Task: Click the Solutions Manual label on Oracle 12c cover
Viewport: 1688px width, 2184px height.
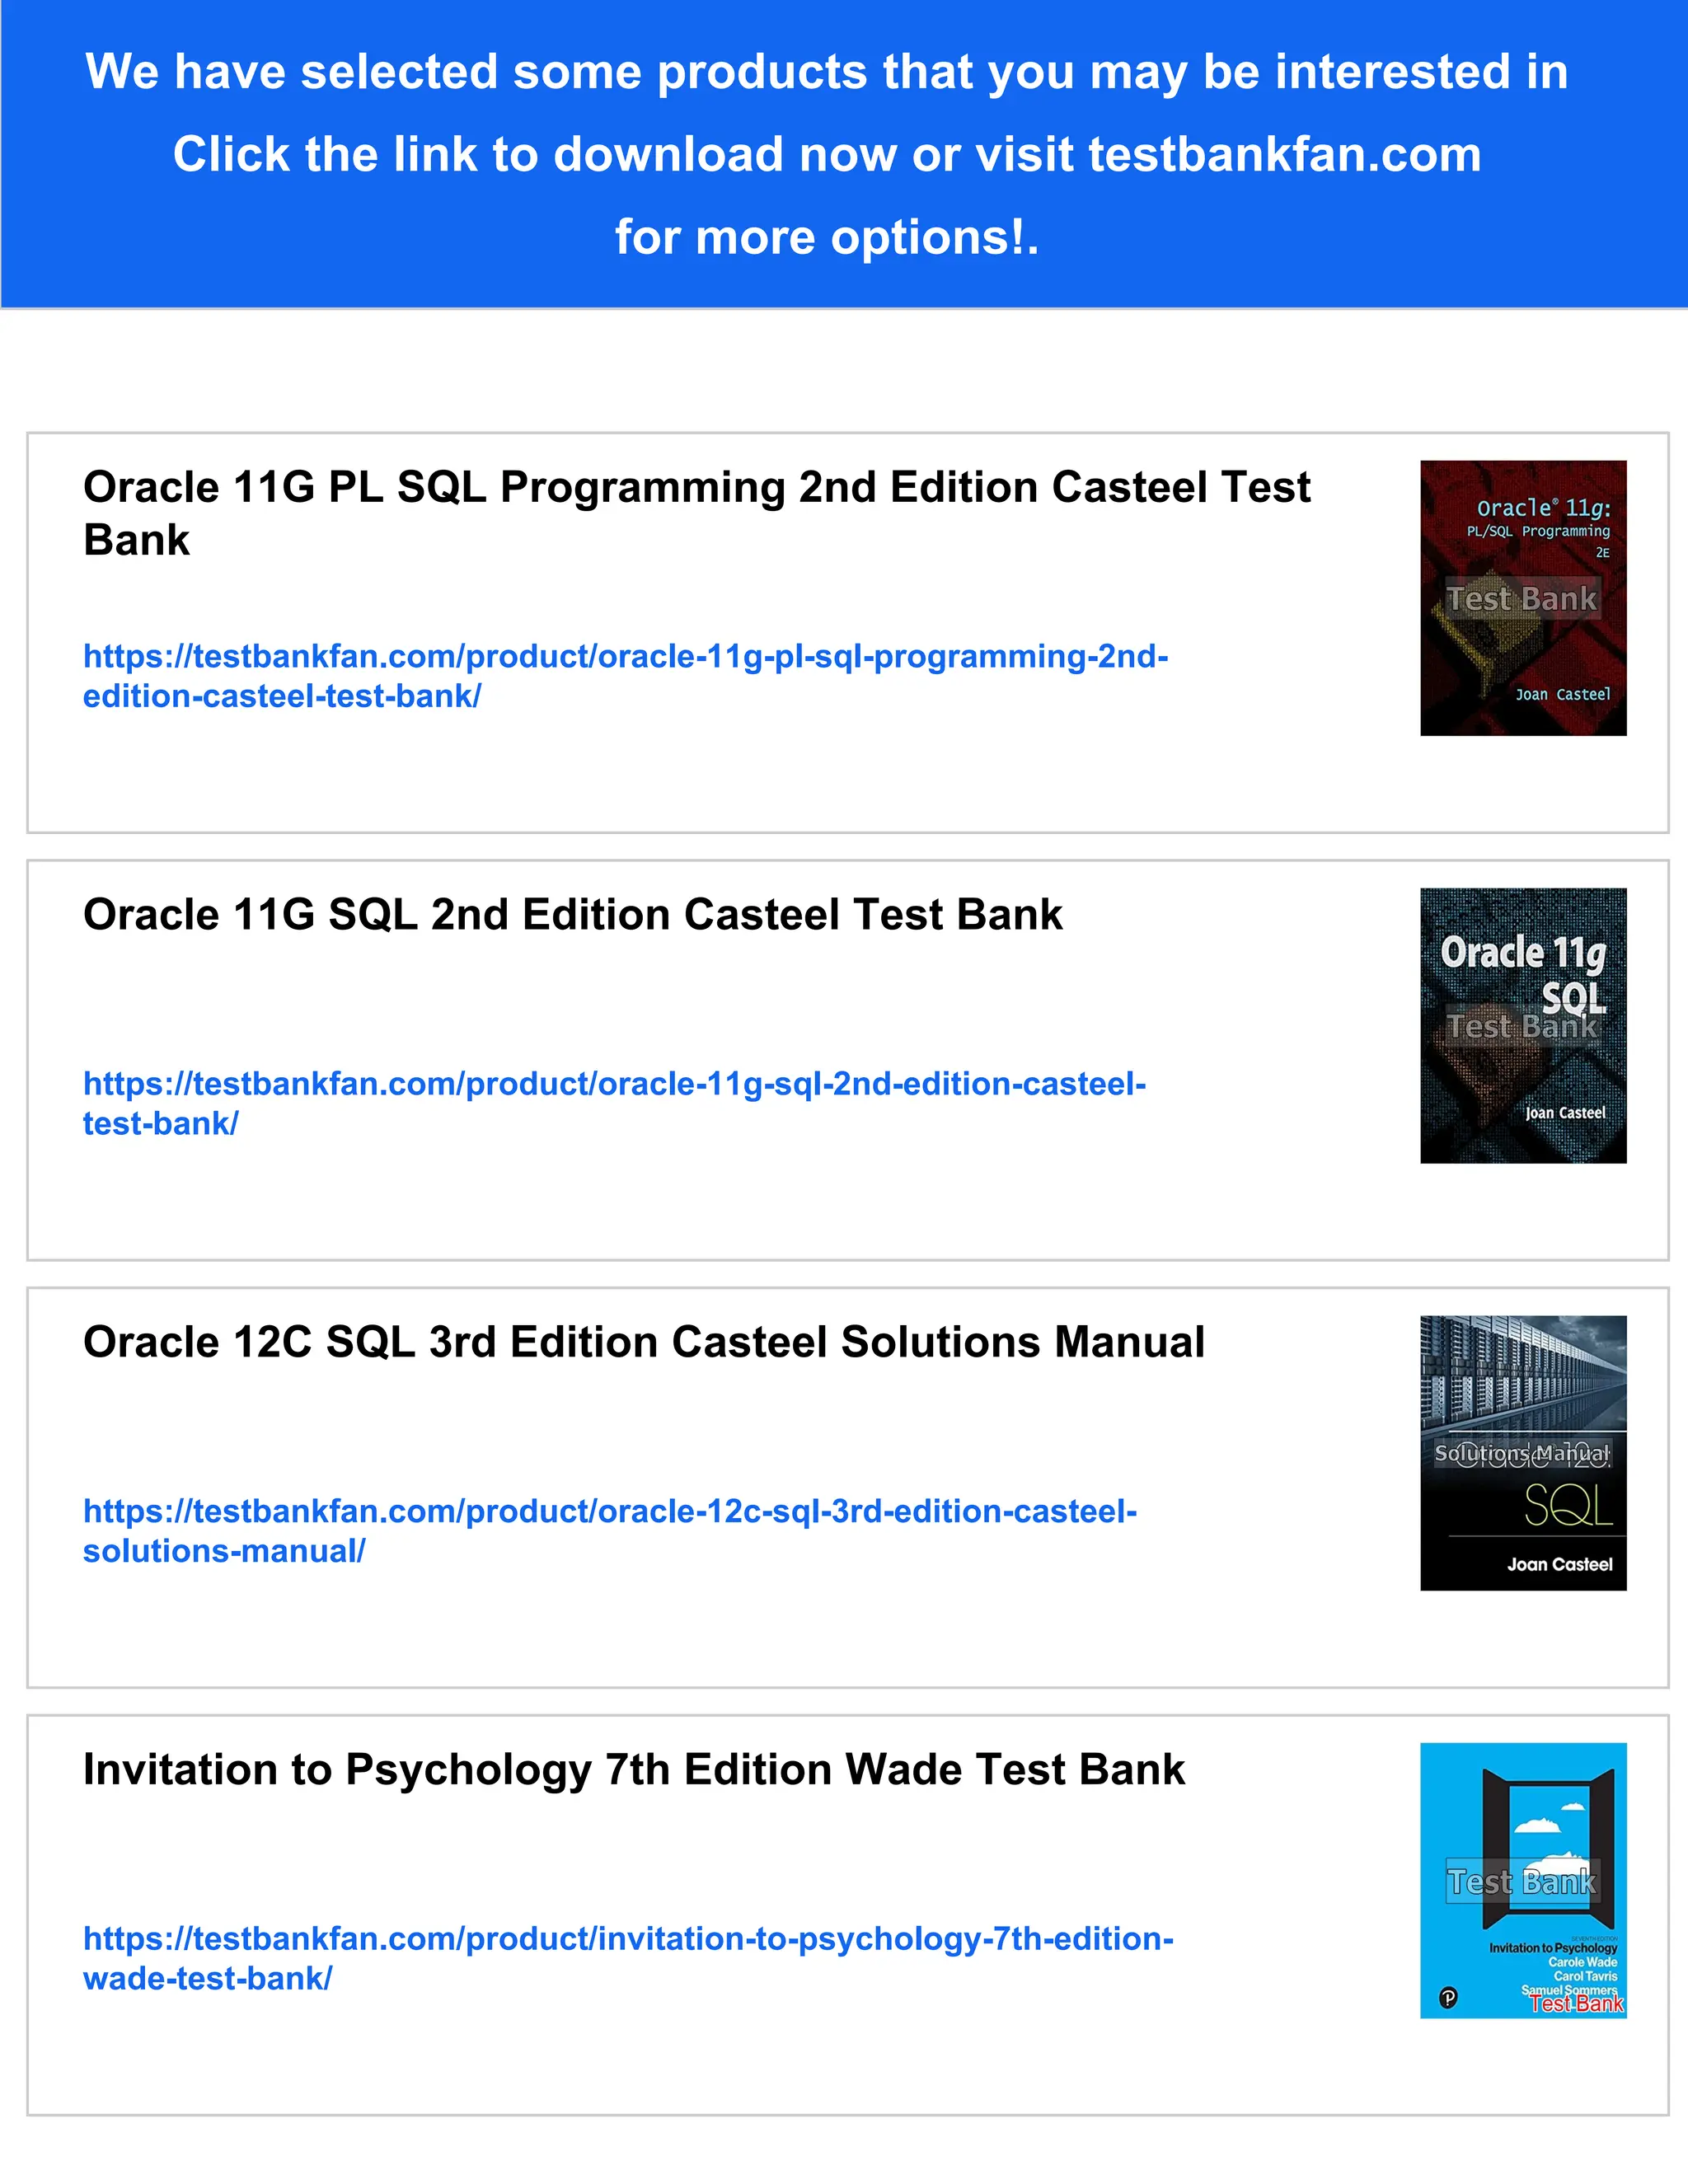Action: [1522, 1453]
